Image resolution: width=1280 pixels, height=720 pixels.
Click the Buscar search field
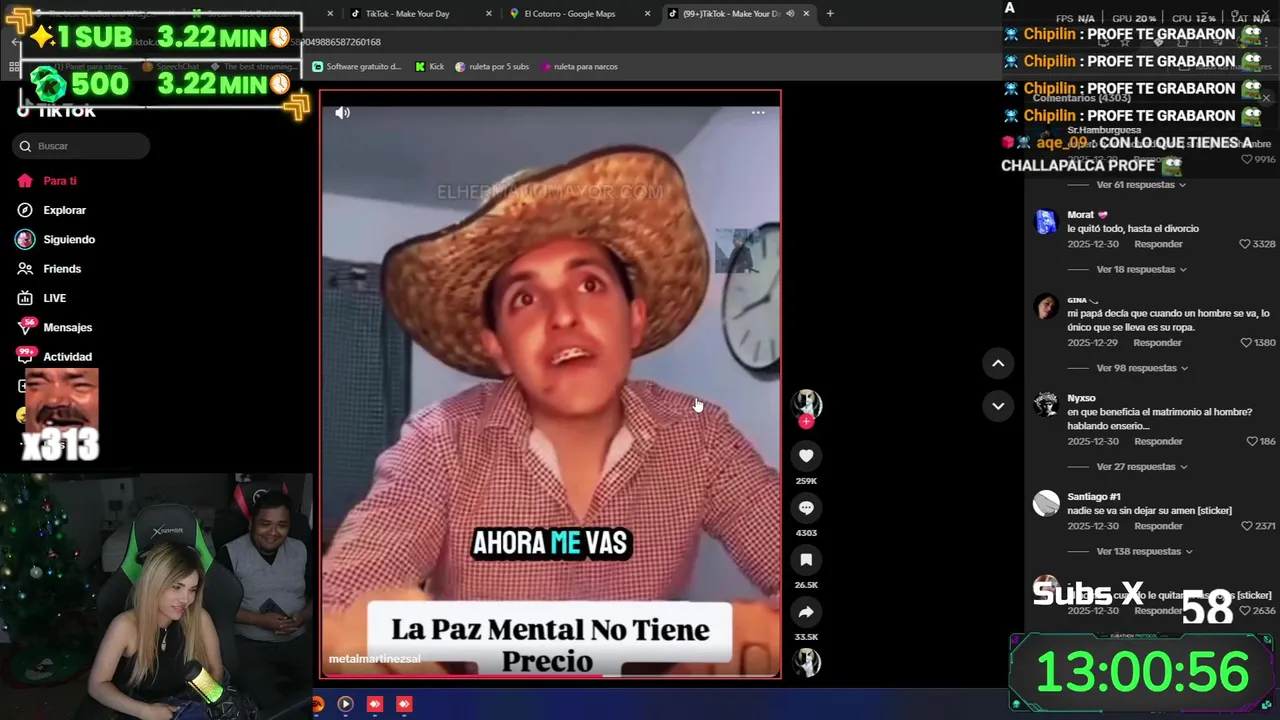[81, 146]
